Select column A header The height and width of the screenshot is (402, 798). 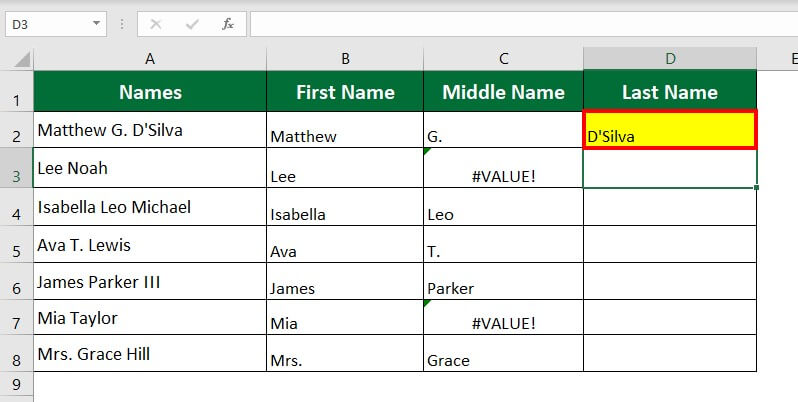[x=150, y=59]
